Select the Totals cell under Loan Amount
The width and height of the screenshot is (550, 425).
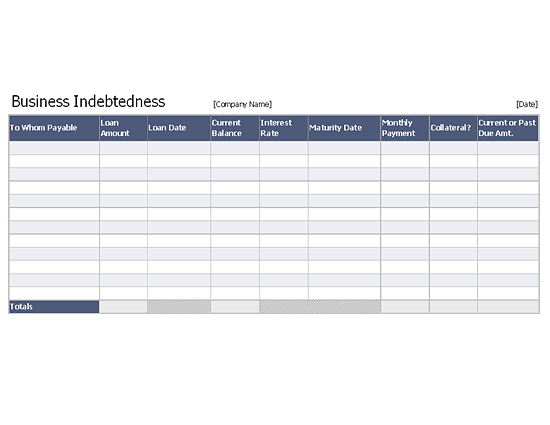(123, 307)
